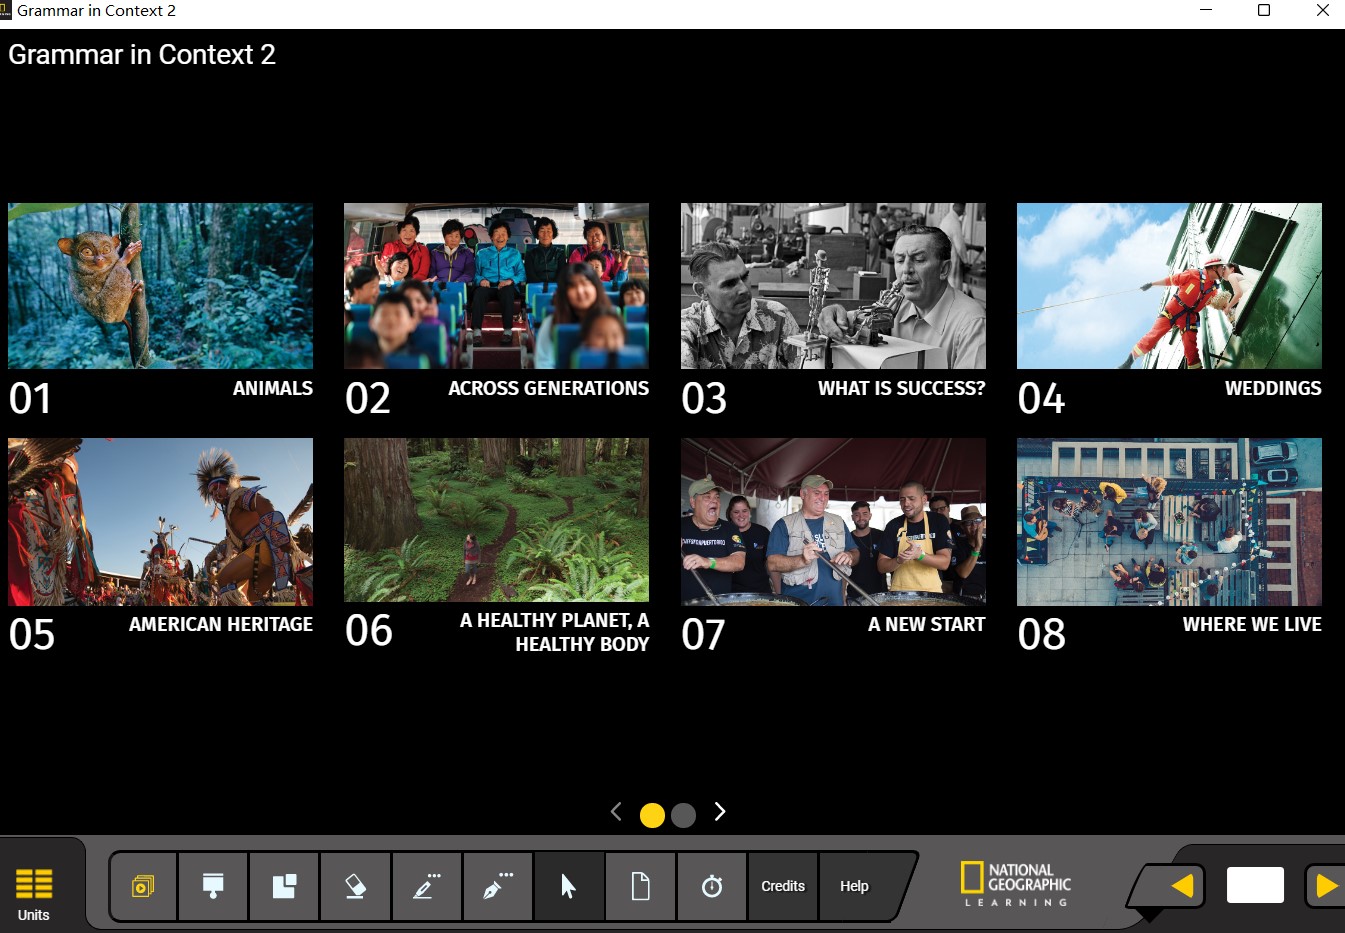Click the Credits button
Screen dimensions: 1345x933
pos(783,886)
